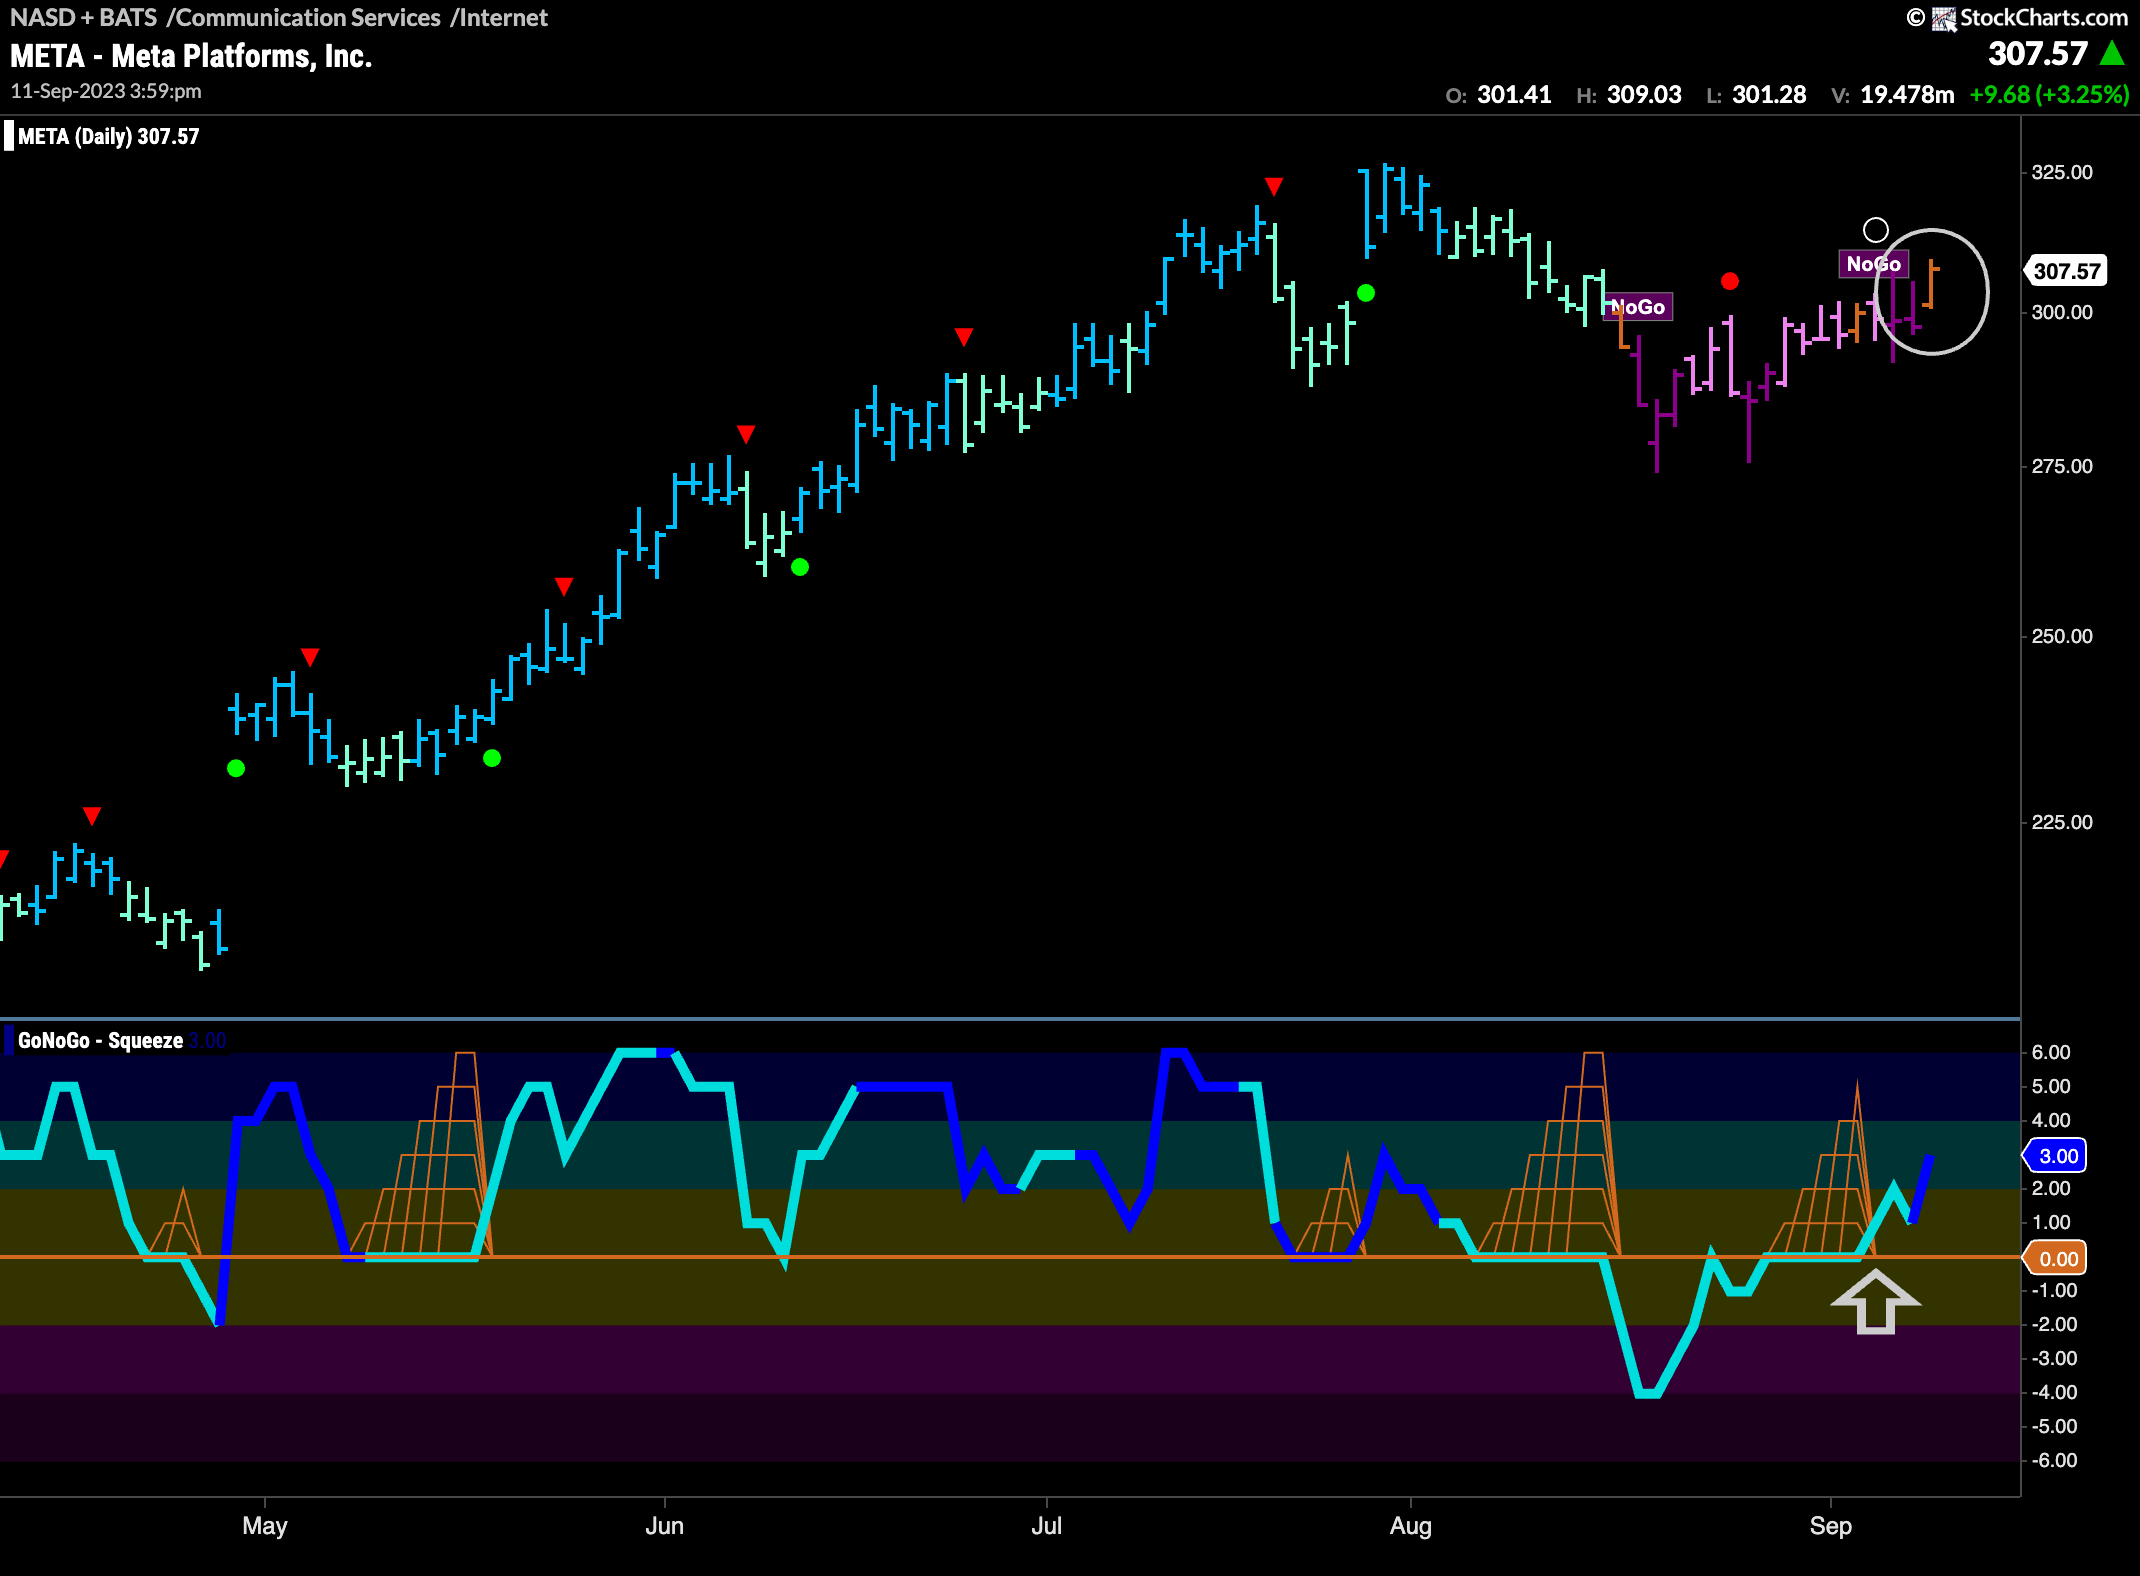The image size is (2140, 1576).
Task: Click the 307.57 price tag on the price axis
Action: point(2066,271)
